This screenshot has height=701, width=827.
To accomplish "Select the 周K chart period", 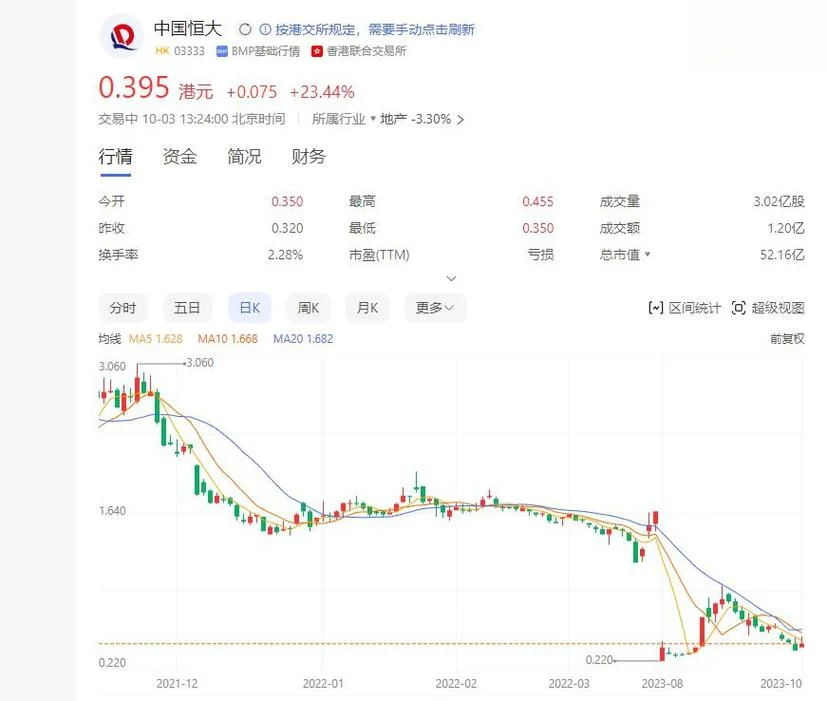I will (x=308, y=308).
